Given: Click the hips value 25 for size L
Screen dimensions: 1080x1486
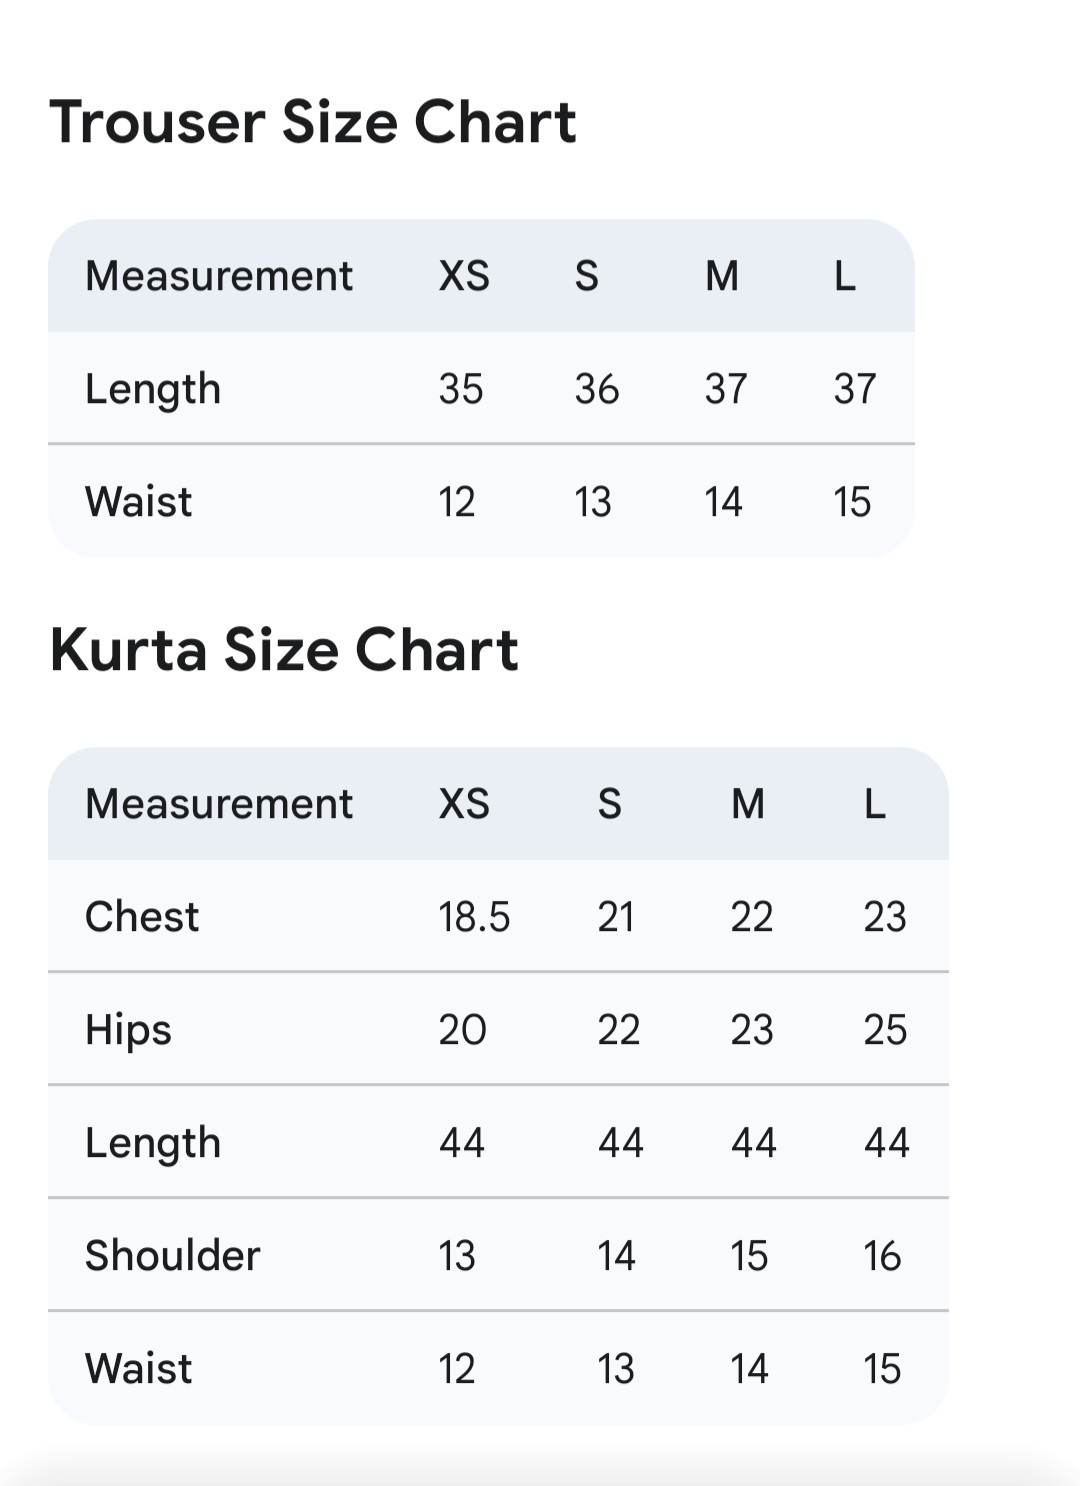Looking at the screenshot, I should click(x=885, y=1030).
